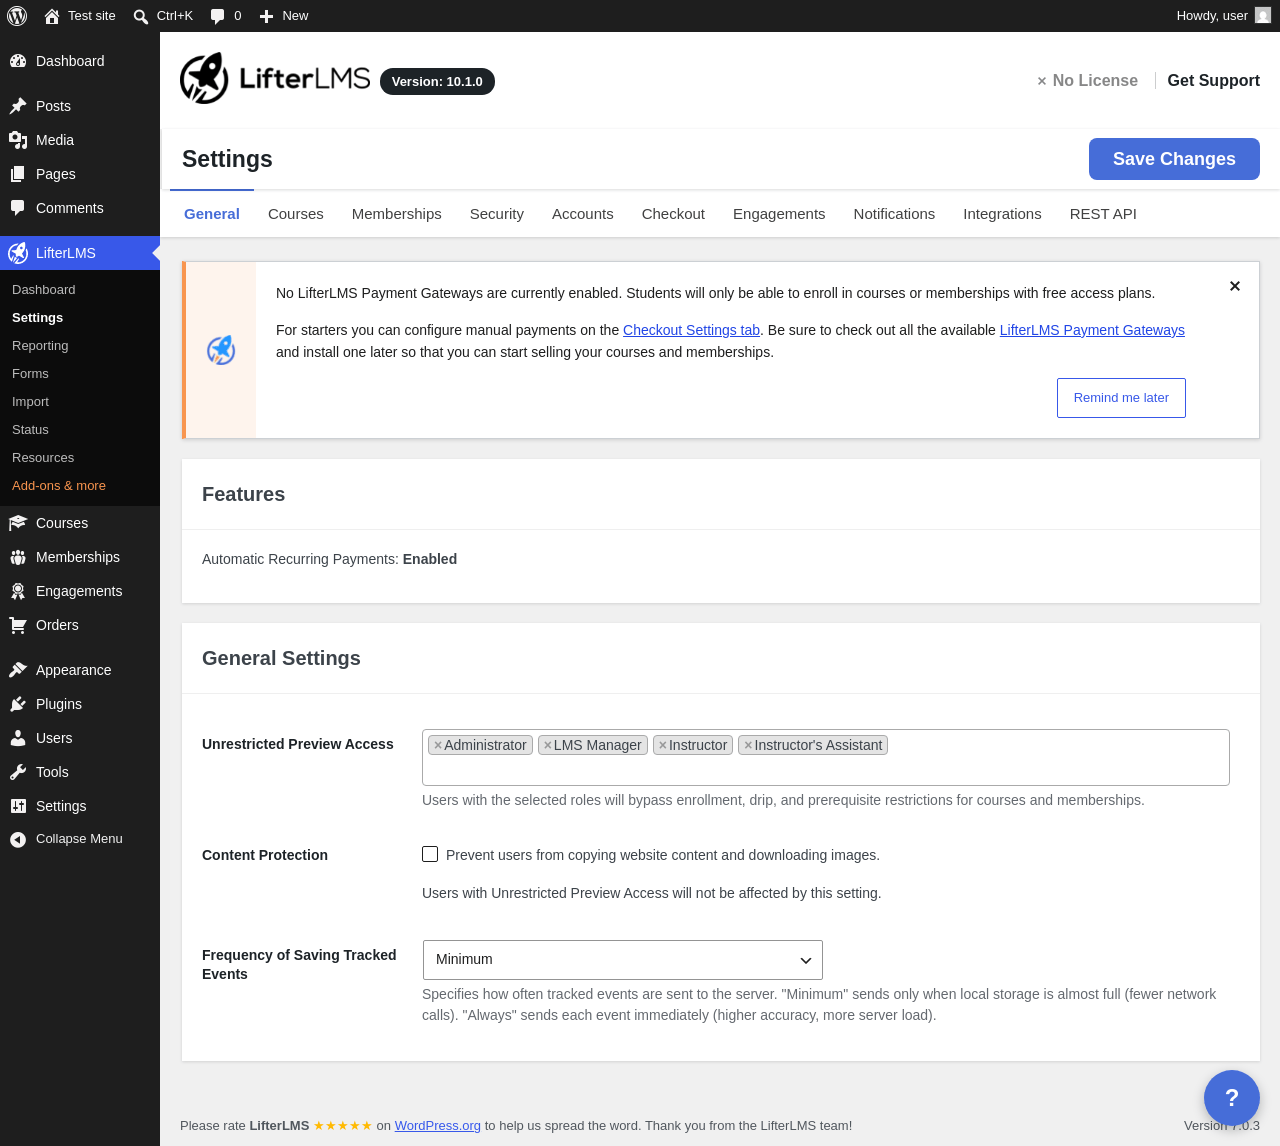Open the Integrations settings tab
Image resolution: width=1280 pixels, height=1146 pixels.
(x=1002, y=214)
